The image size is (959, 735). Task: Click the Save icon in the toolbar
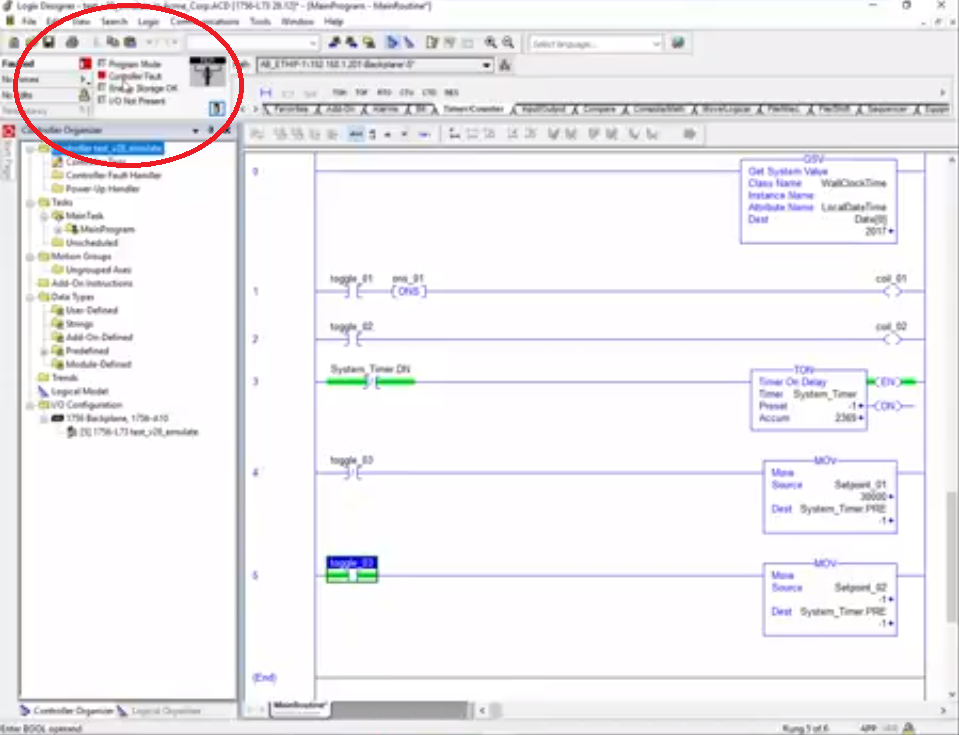49,43
